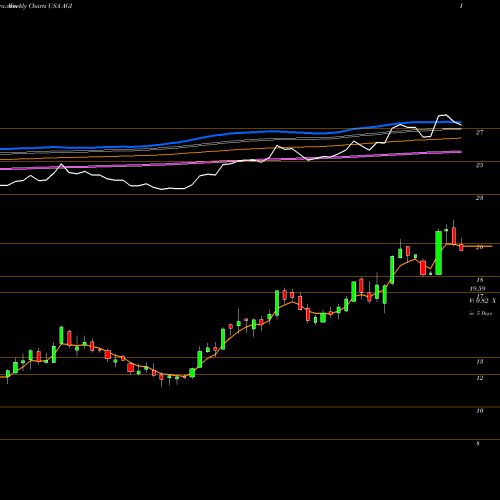This screenshot has height=500, width=500.
Task: Click the current price value 19.59
Action: pos(477,289)
